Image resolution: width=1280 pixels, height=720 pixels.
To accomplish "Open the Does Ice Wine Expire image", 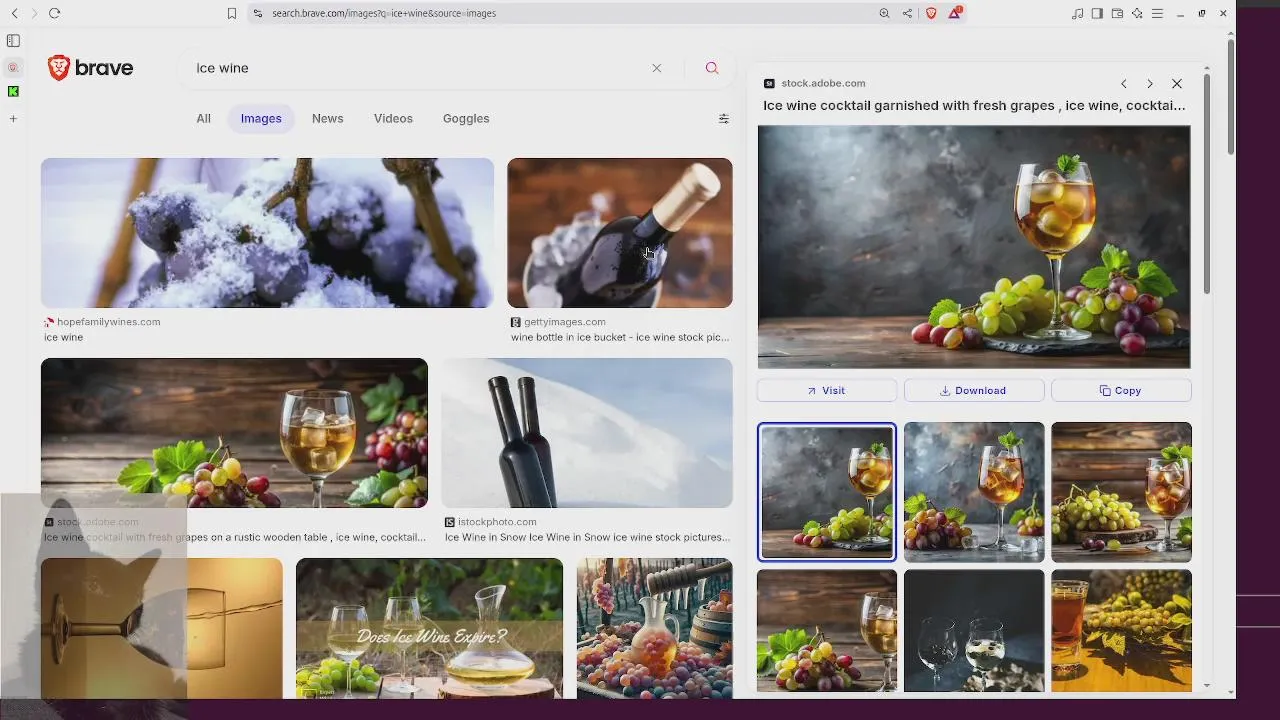I will click(430, 628).
